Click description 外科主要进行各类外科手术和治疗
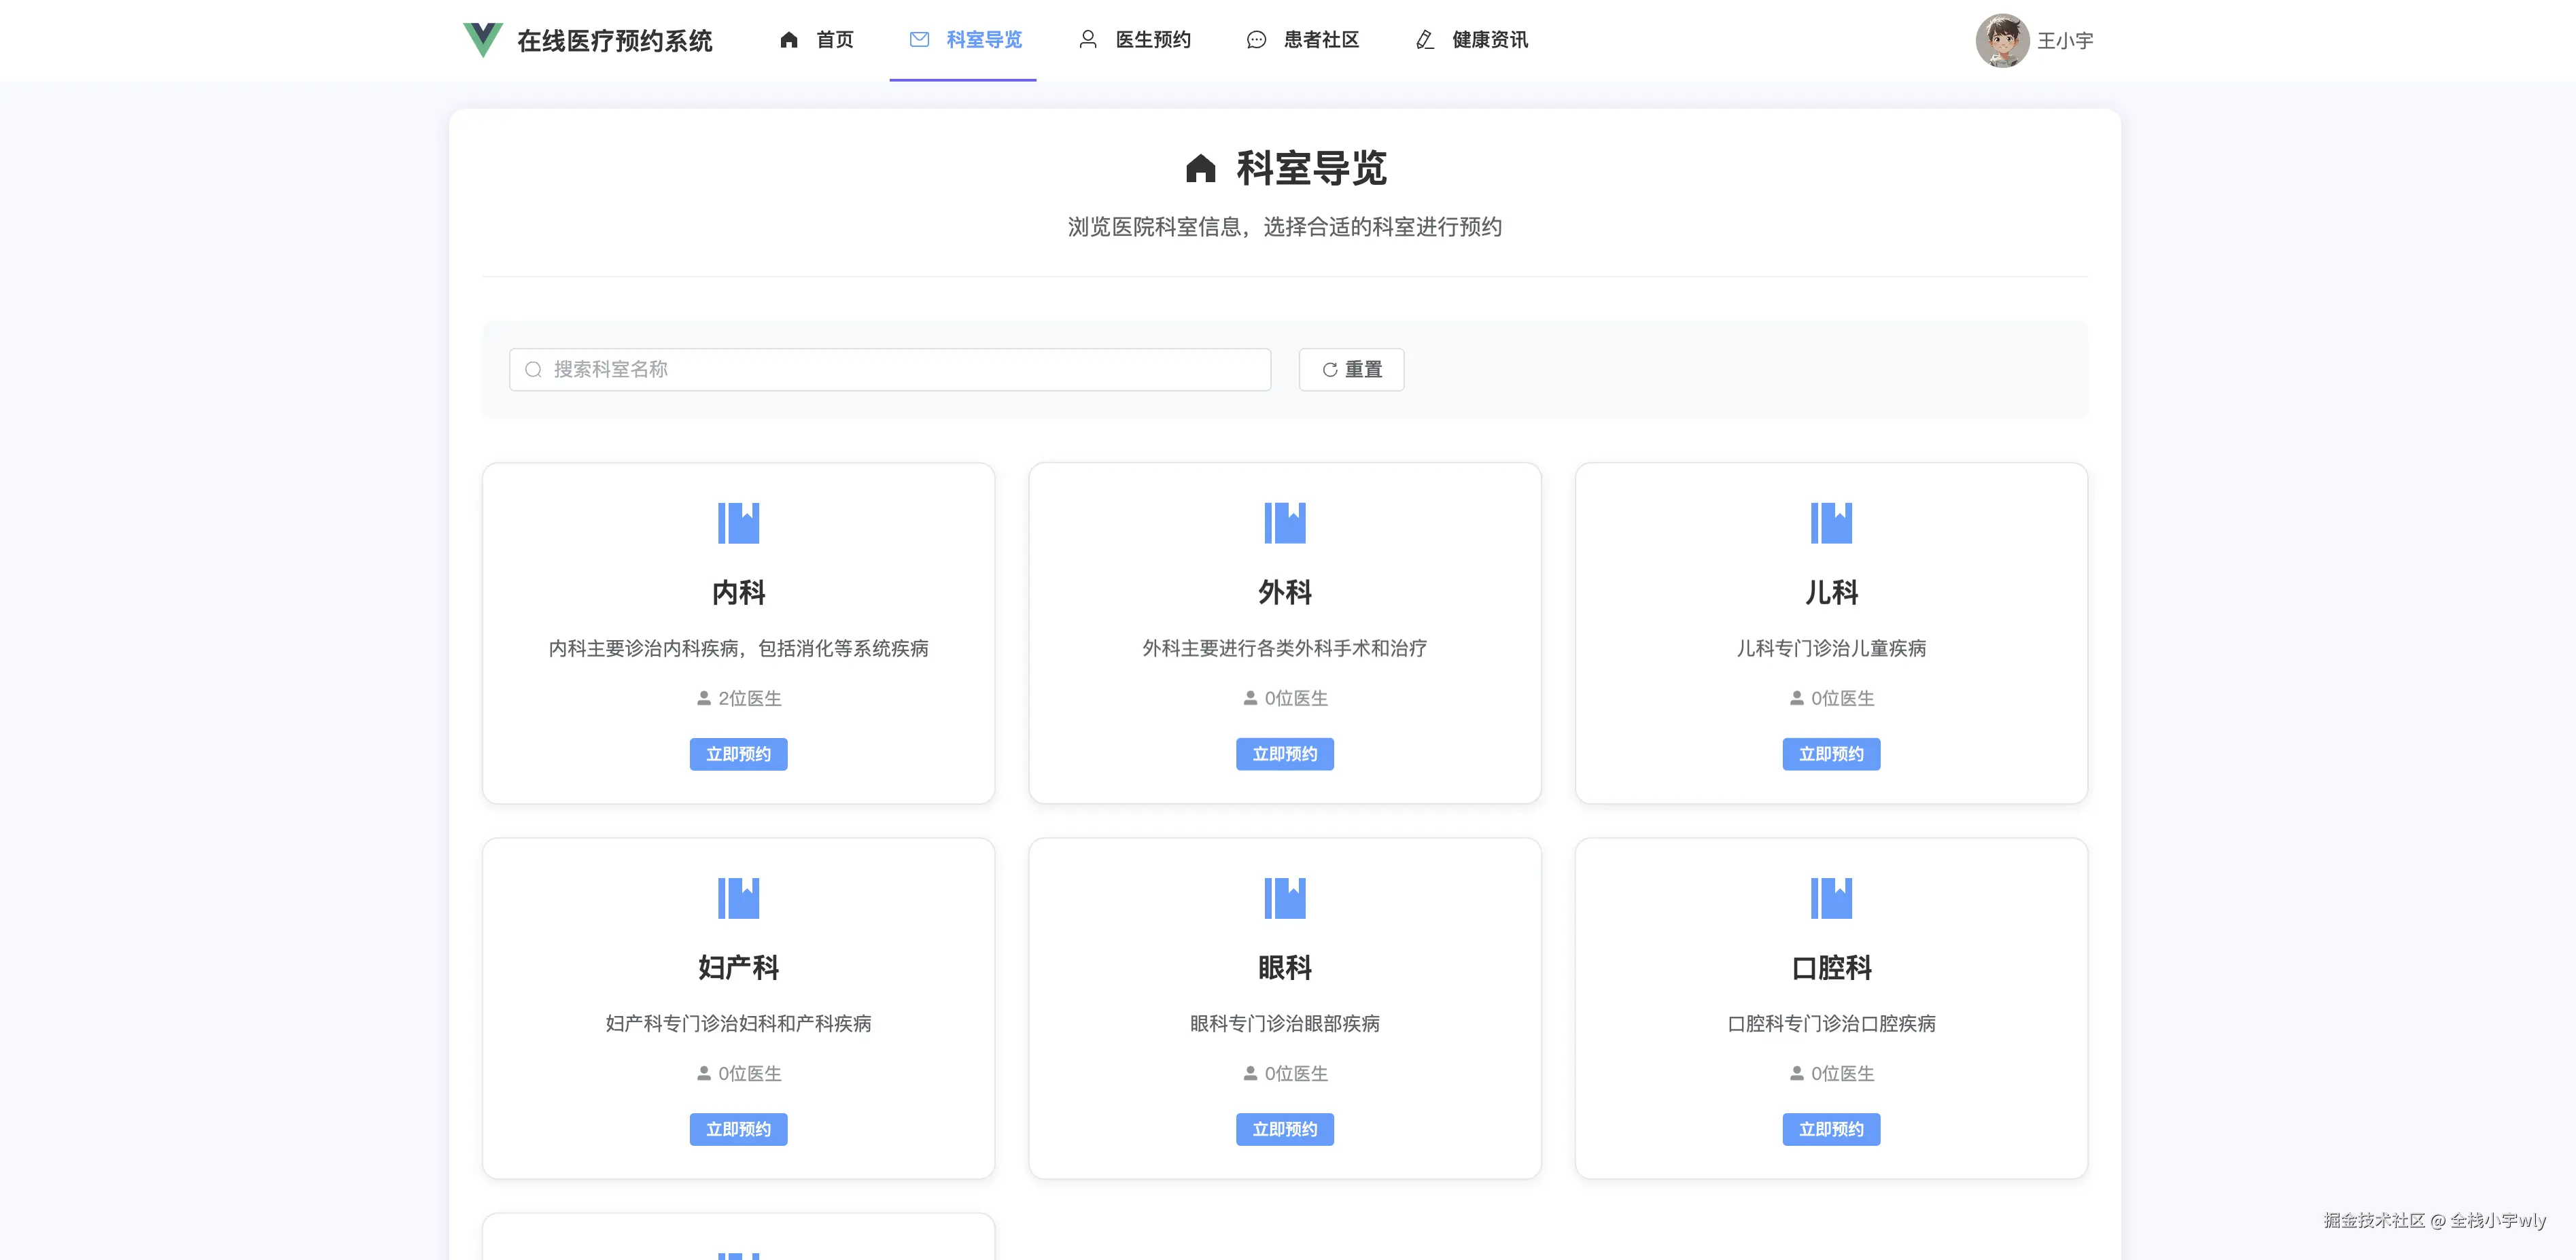Viewport: 2576px width, 1260px height. [1285, 648]
